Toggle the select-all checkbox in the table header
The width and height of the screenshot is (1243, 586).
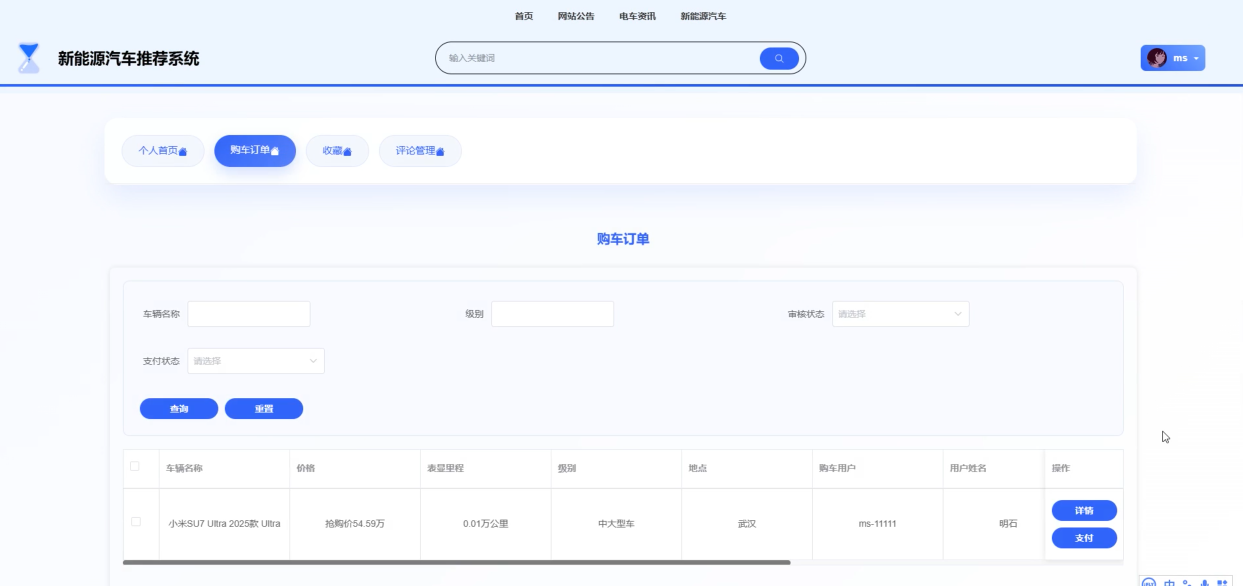pyautogui.click(x=137, y=468)
